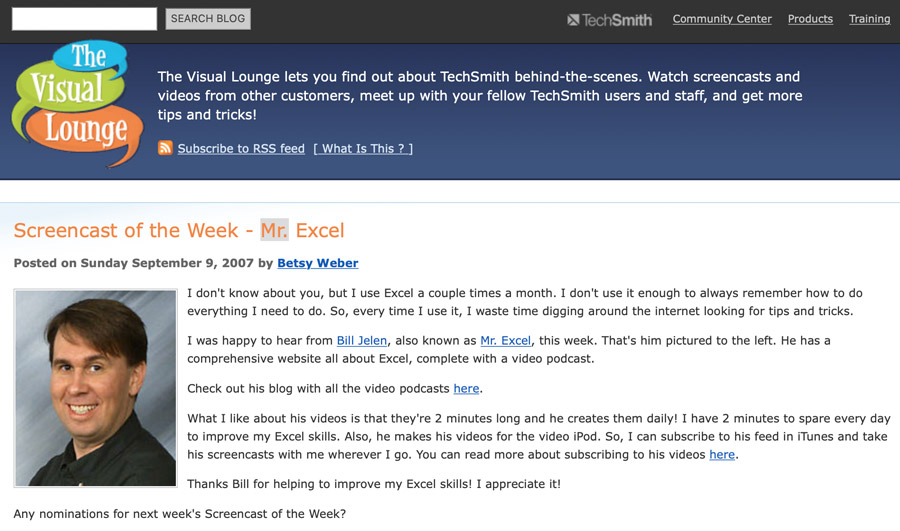This screenshot has height=531, width=900.
Task: Open Bill Jelen's portrait photo
Action: [x=95, y=388]
